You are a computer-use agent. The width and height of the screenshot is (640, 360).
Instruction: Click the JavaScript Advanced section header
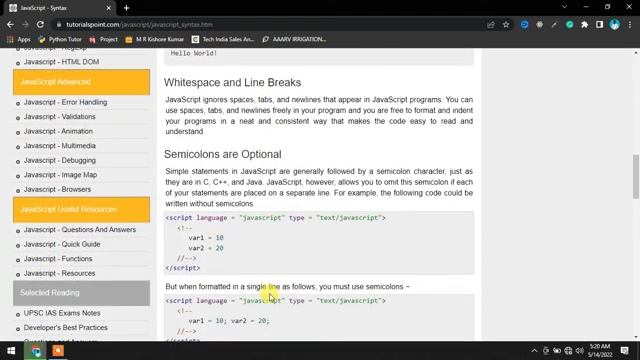[x=81, y=82]
